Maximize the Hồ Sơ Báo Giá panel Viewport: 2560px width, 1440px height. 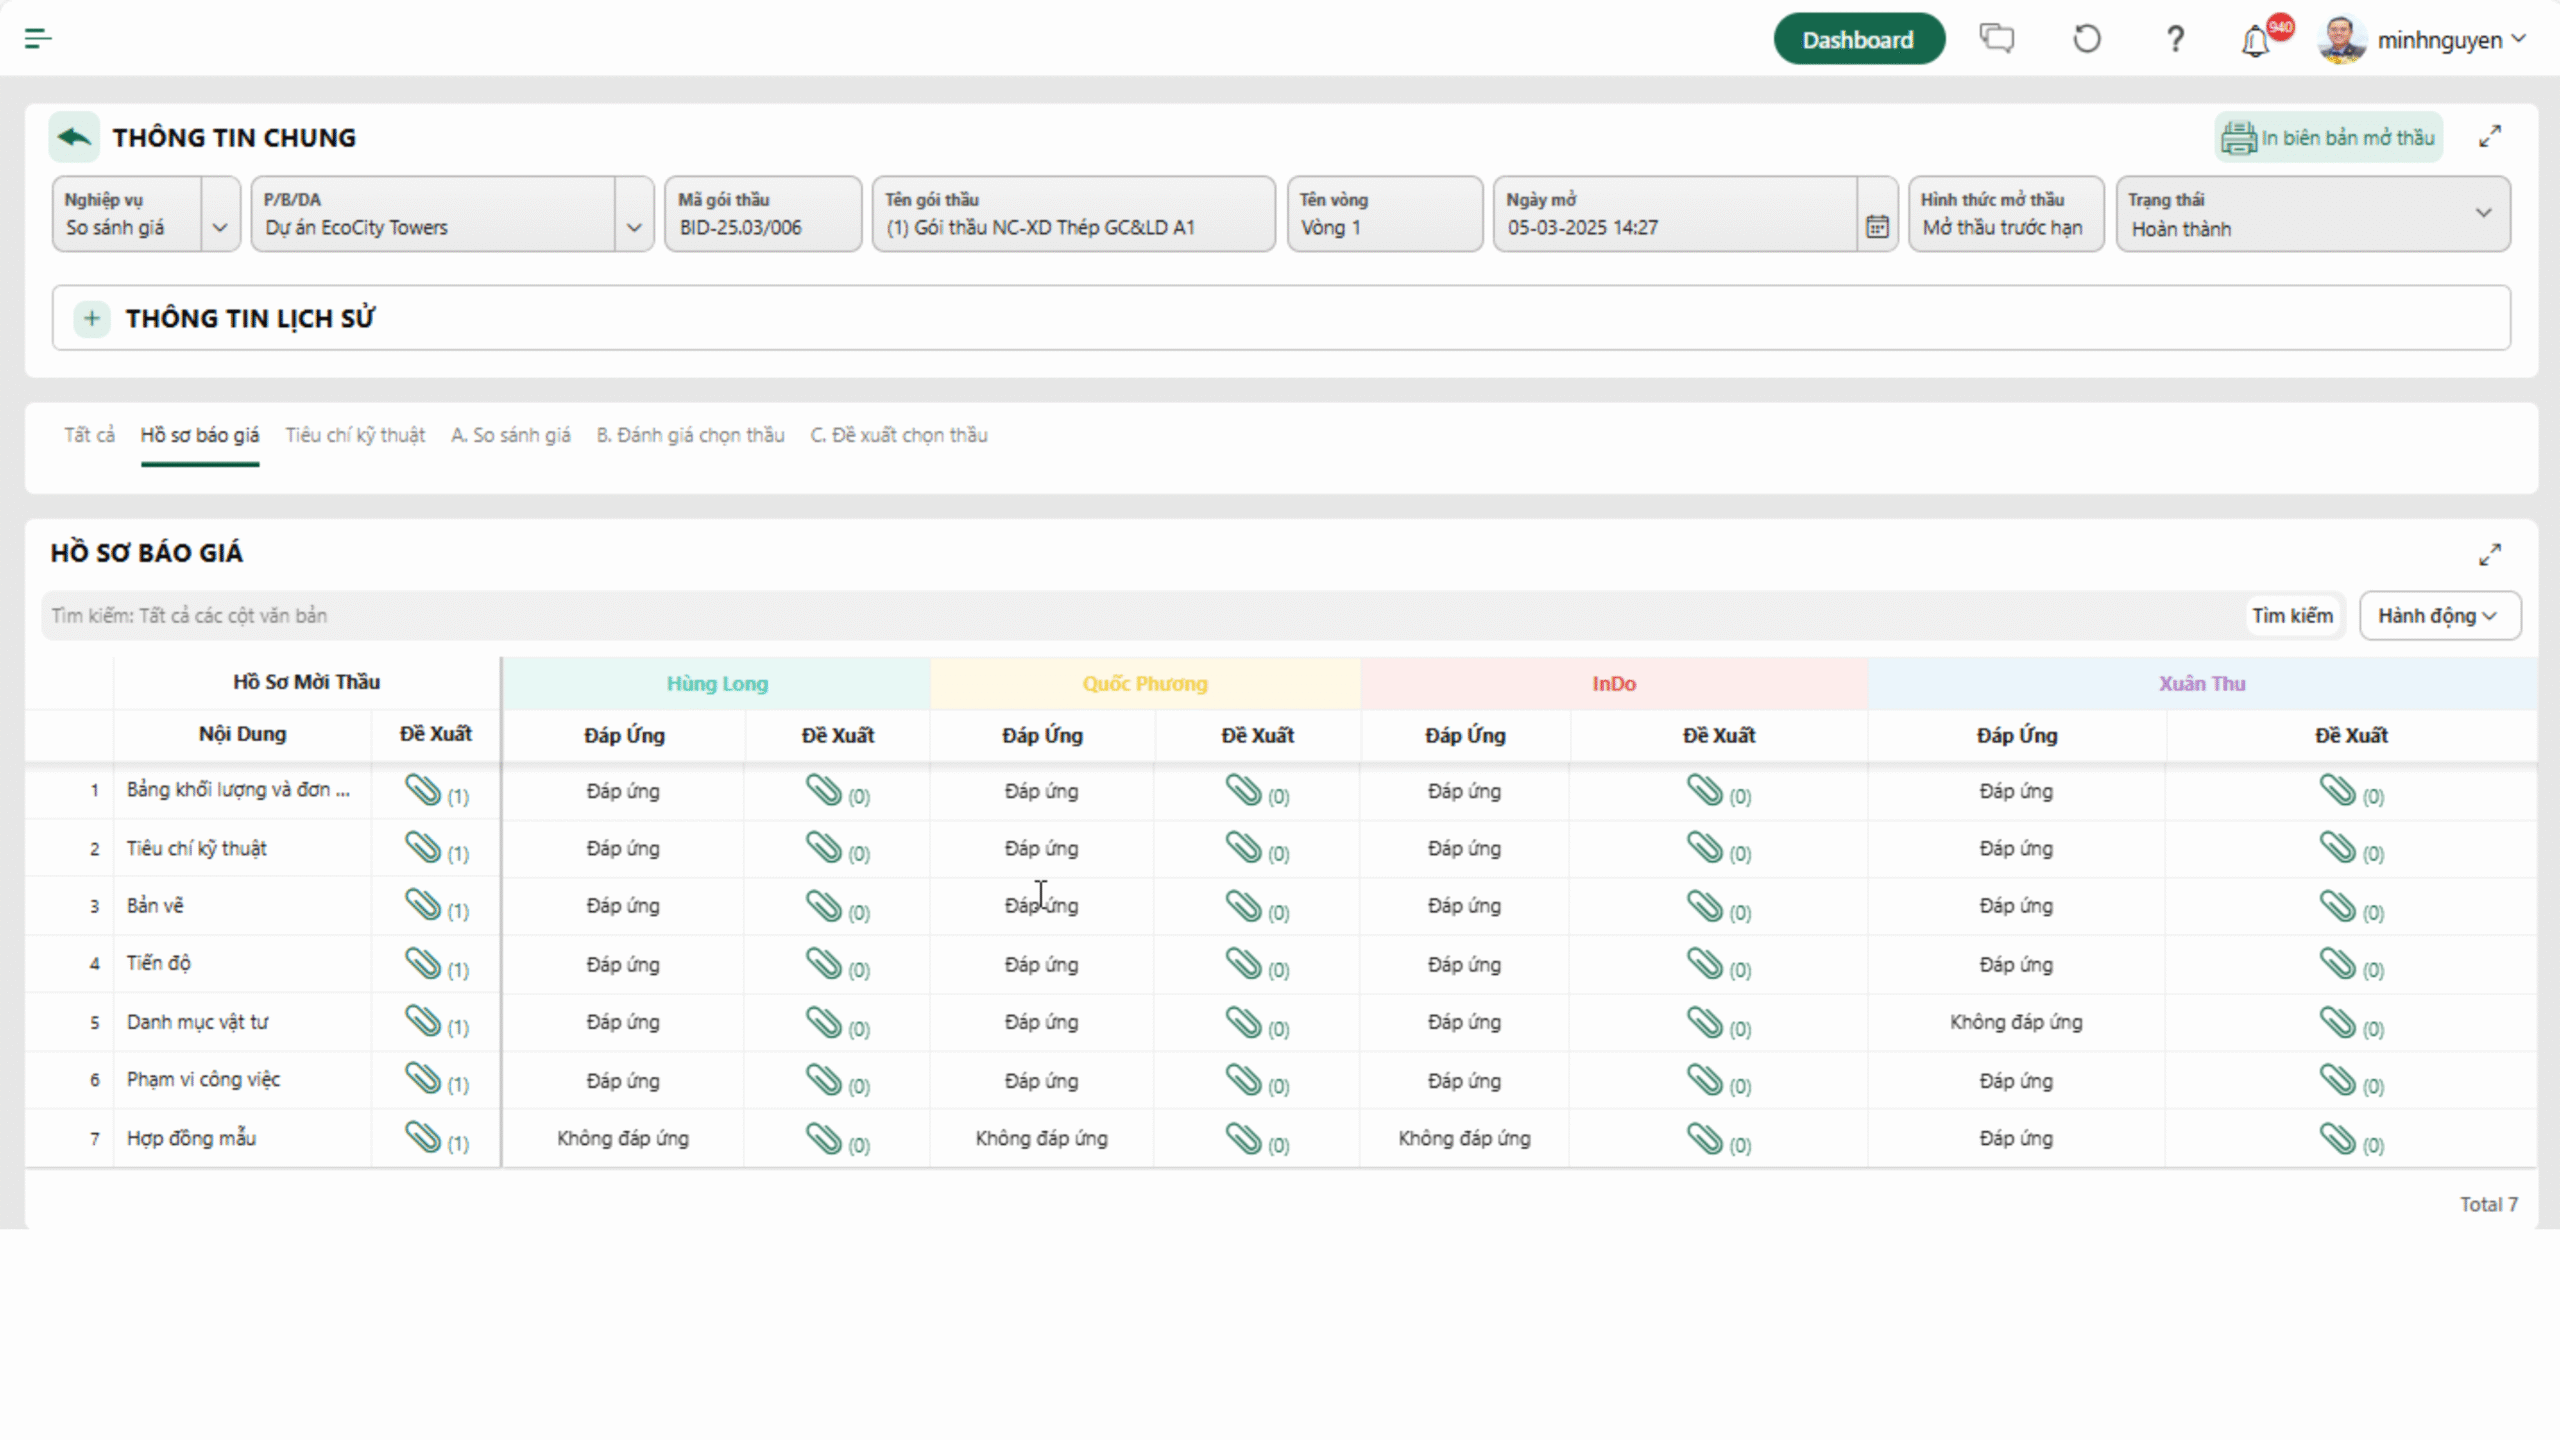coord(2490,554)
